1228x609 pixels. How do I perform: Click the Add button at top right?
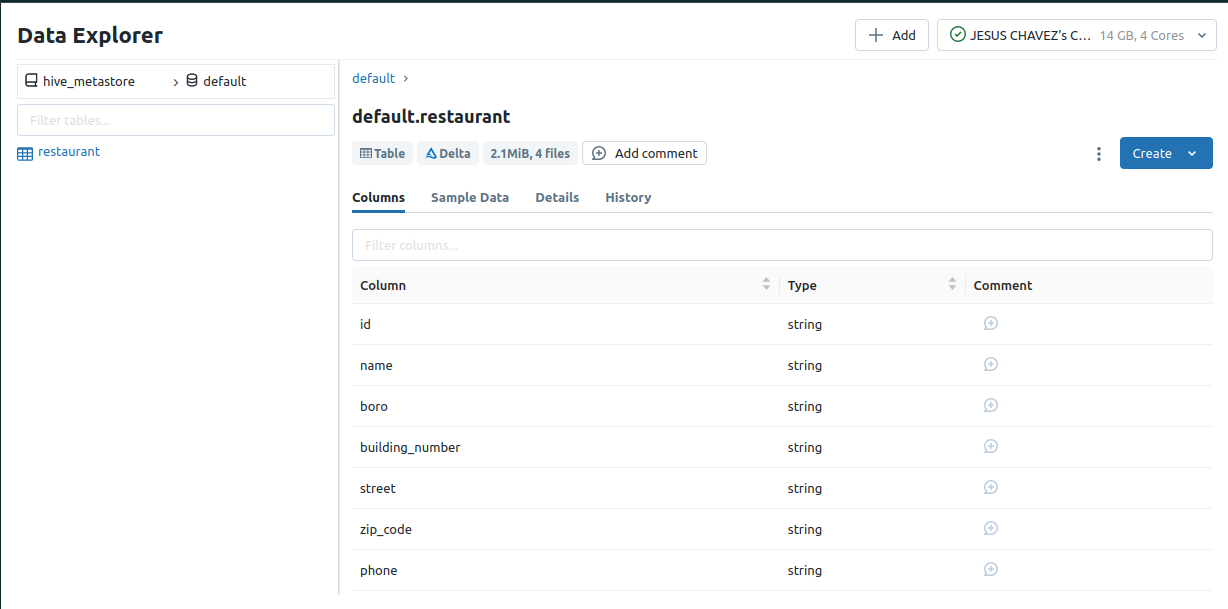[891, 34]
